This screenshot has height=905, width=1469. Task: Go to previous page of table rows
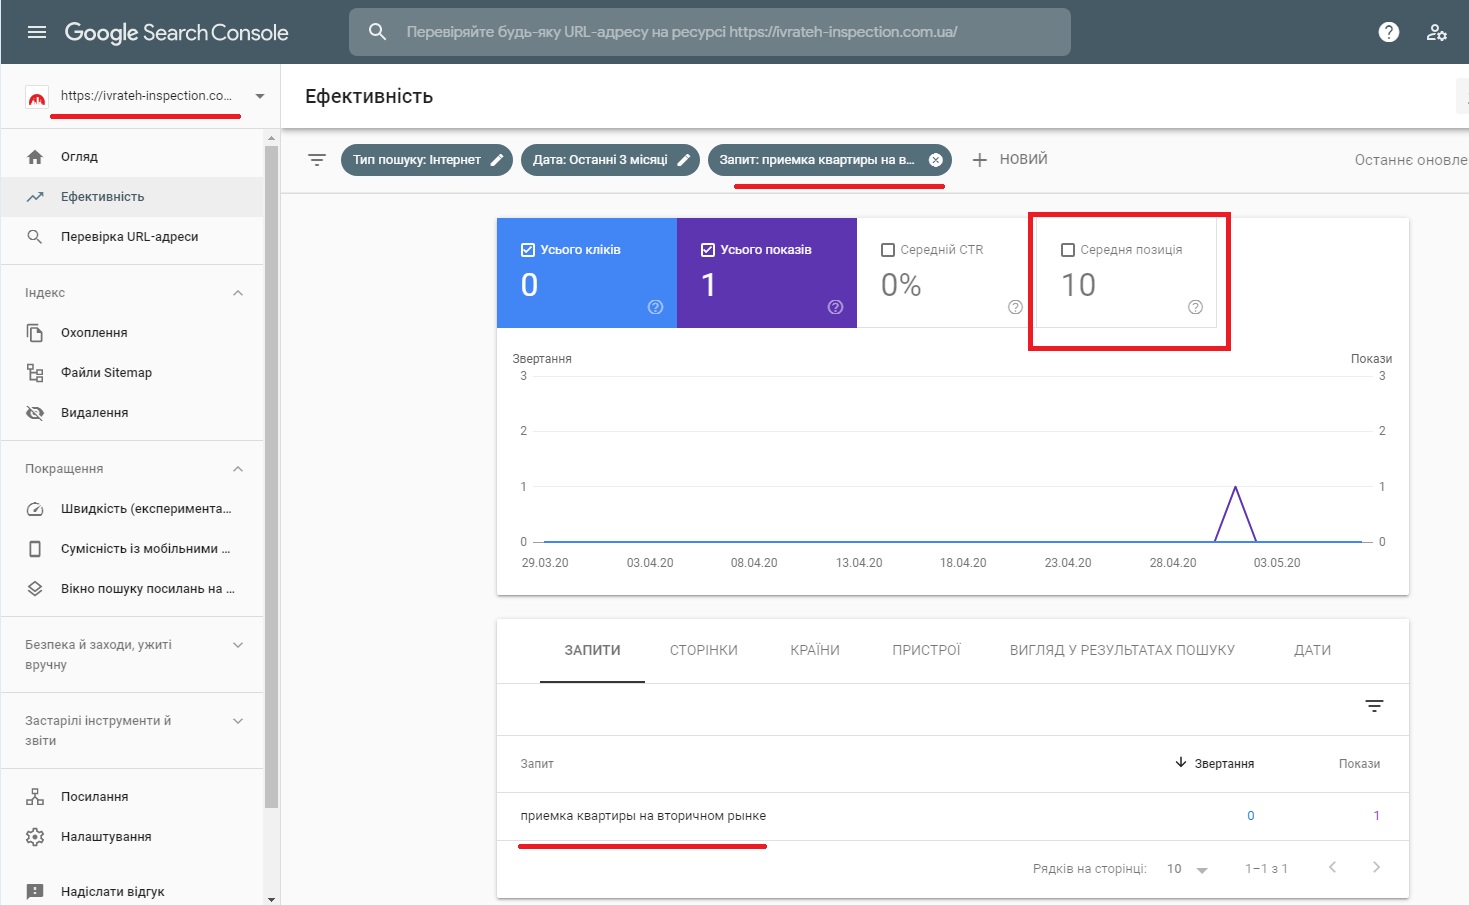click(1332, 868)
